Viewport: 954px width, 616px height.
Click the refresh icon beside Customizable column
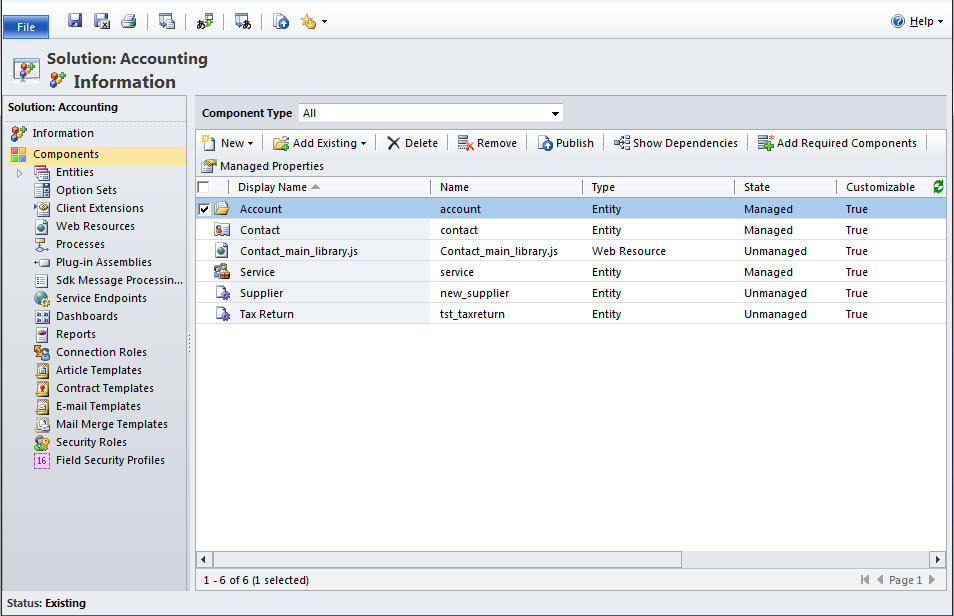click(937, 187)
